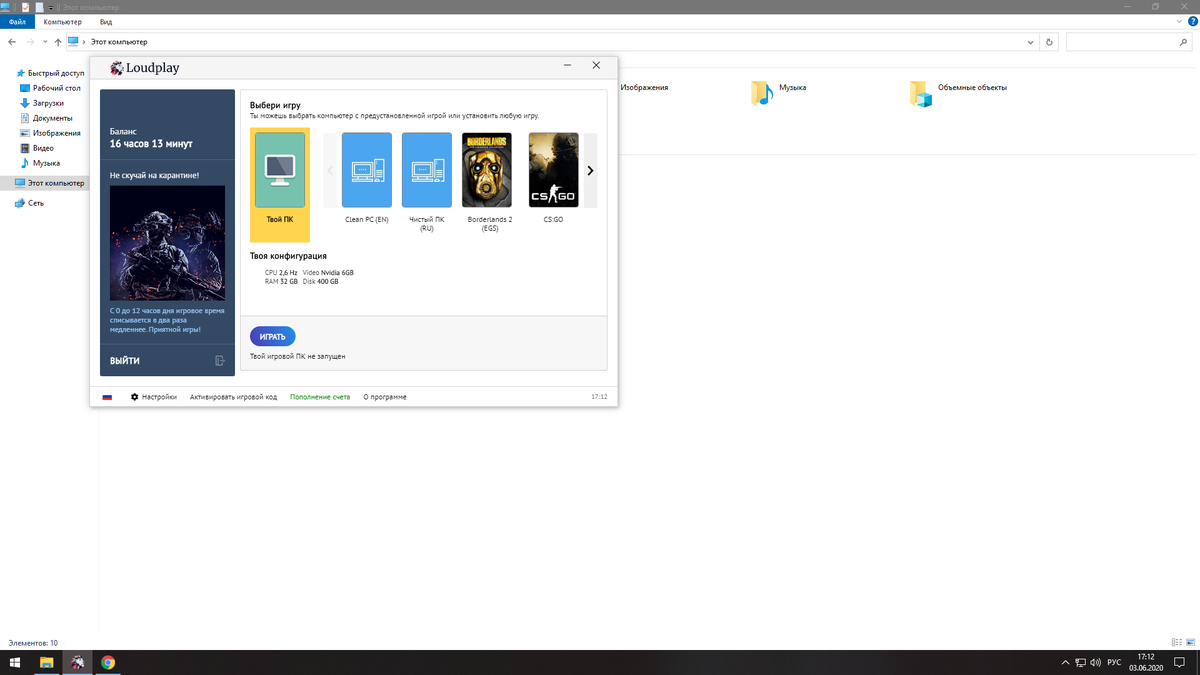The width and height of the screenshot is (1200, 675).
Task: Select the Объемные объекты folder icon
Action: pos(921,93)
